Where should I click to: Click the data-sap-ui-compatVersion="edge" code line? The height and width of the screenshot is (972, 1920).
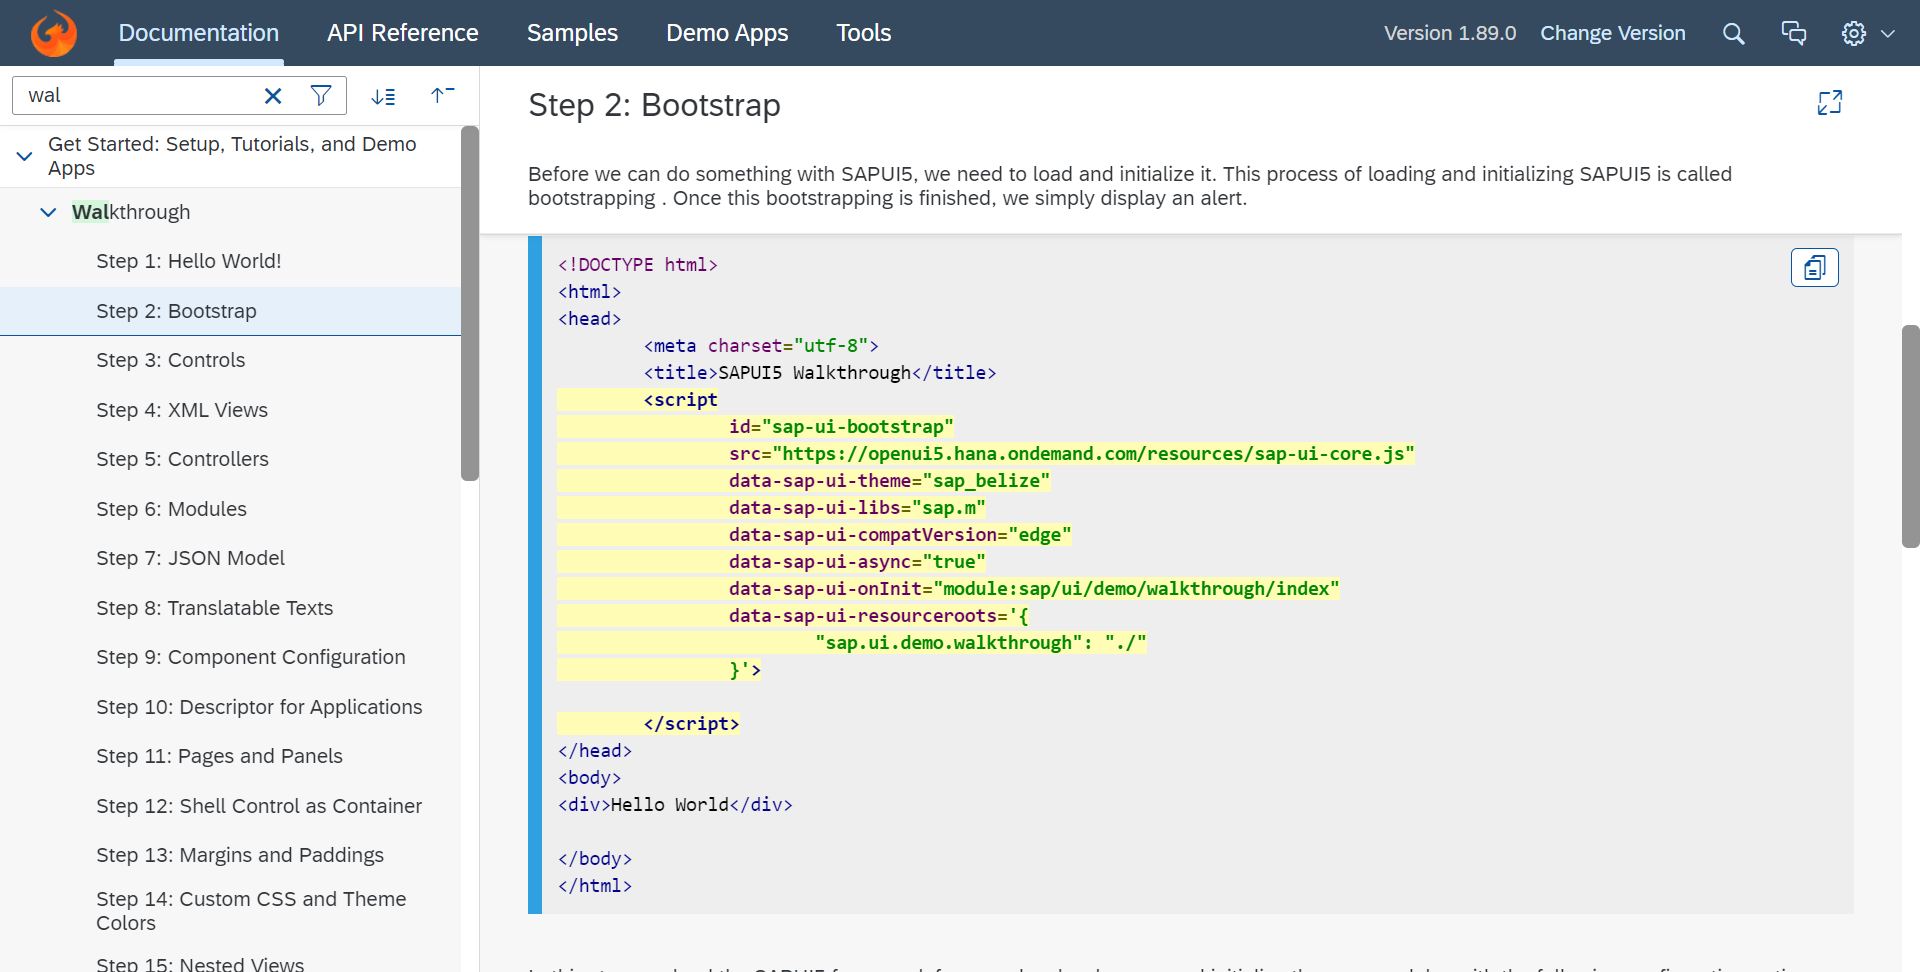[x=900, y=535]
